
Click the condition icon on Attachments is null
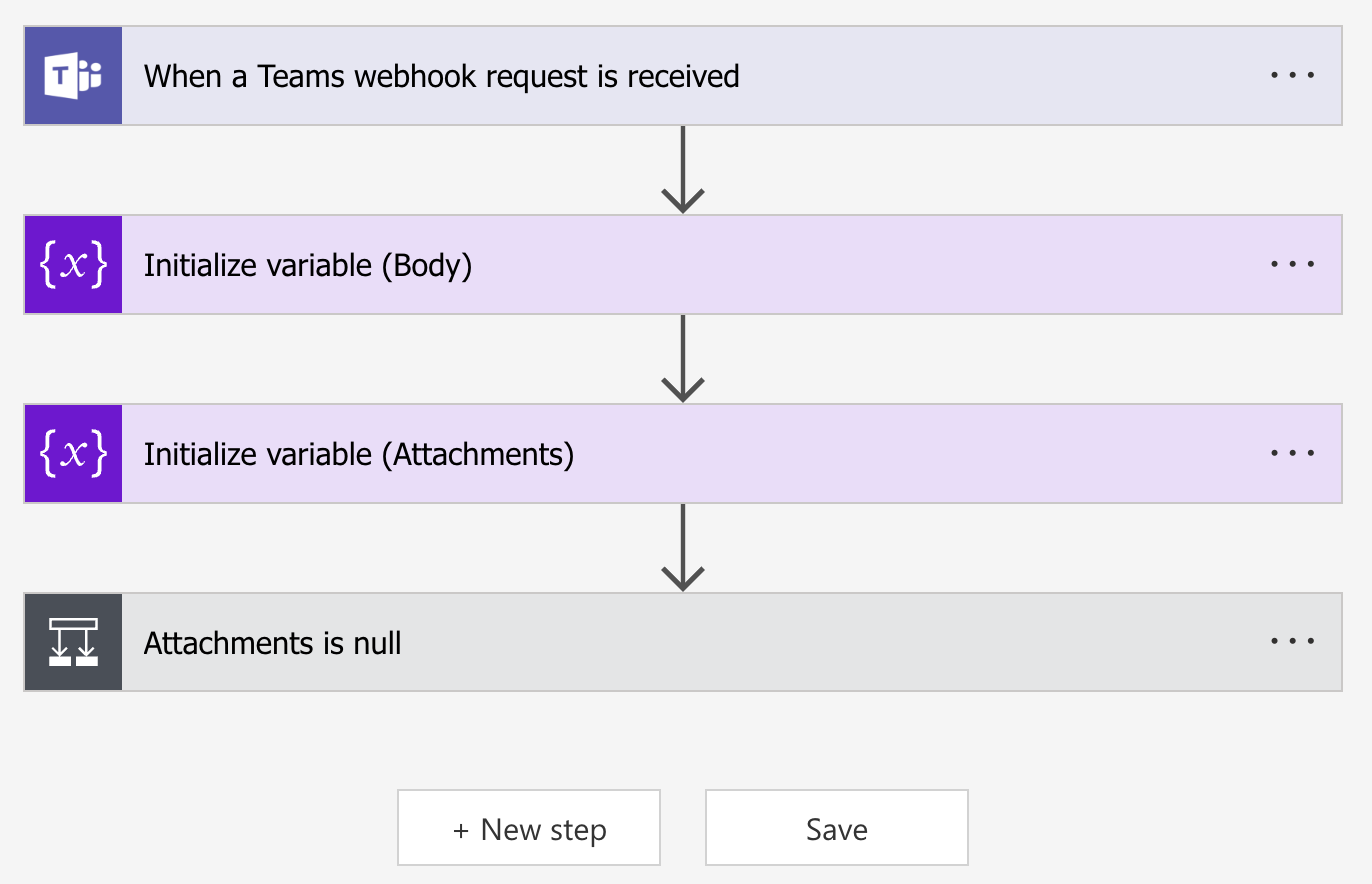[73, 642]
